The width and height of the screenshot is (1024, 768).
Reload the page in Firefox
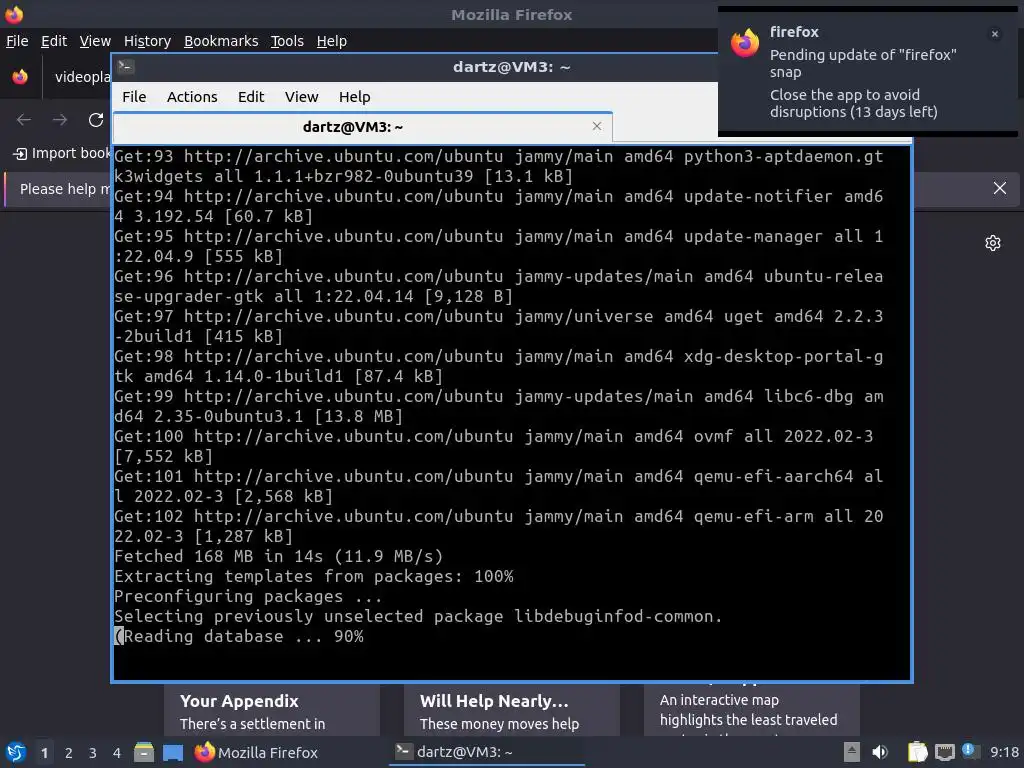point(96,120)
